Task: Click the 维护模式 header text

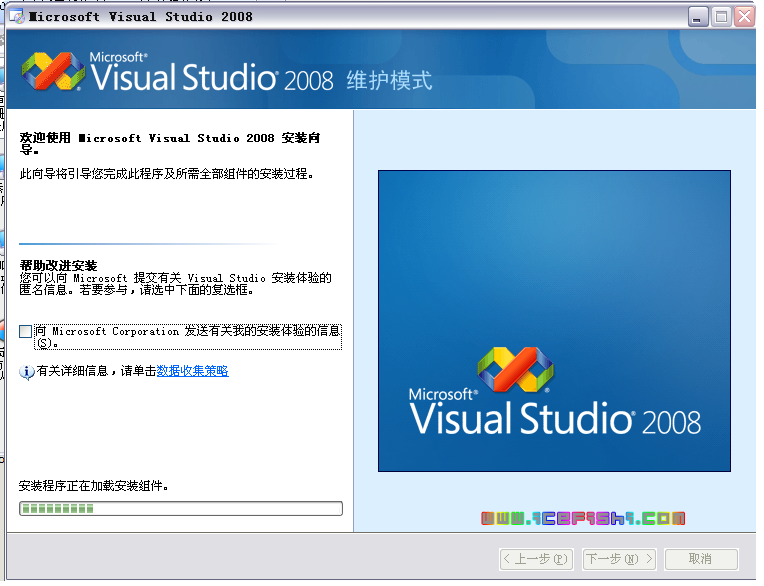Action: coord(389,80)
